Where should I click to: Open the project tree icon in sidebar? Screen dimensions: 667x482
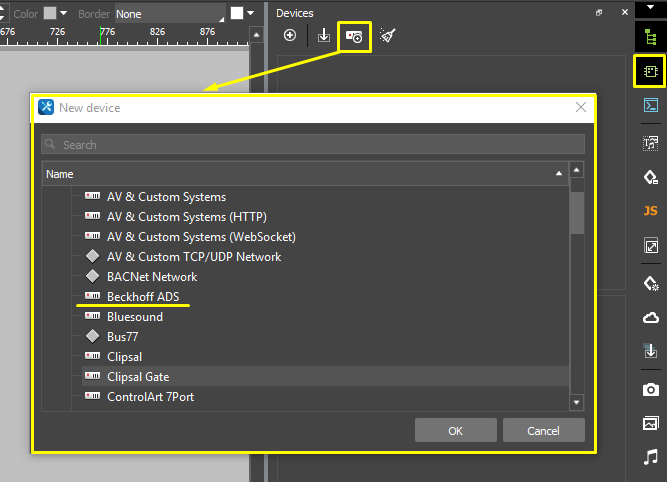(650, 36)
